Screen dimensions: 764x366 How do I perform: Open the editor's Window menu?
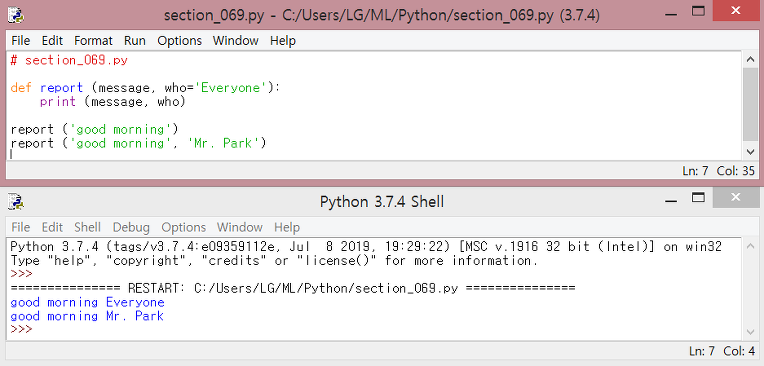tap(236, 41)
